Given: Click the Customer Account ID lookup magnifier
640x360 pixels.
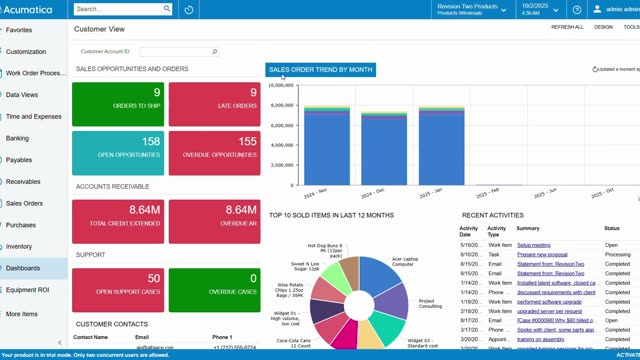Looking at the screenshot, I should pos(214,52).
